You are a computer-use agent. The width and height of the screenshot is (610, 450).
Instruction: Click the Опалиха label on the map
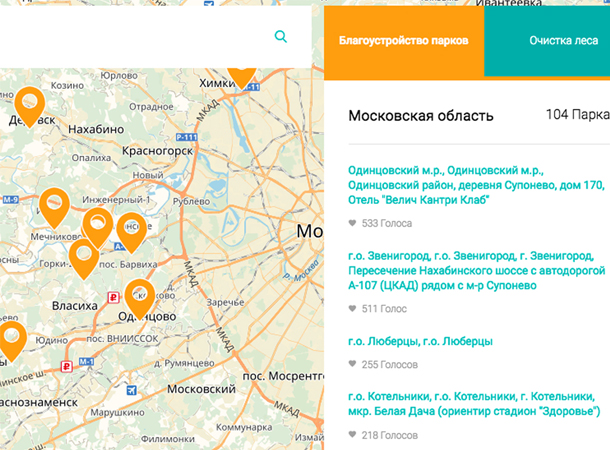pos(91,158)
